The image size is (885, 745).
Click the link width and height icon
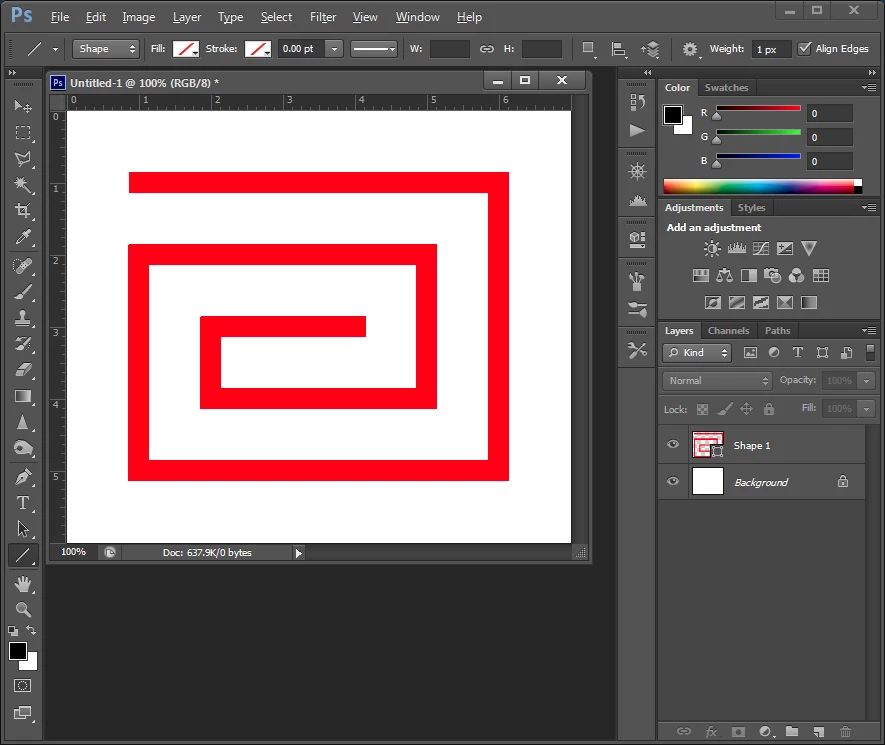point(487,49)
